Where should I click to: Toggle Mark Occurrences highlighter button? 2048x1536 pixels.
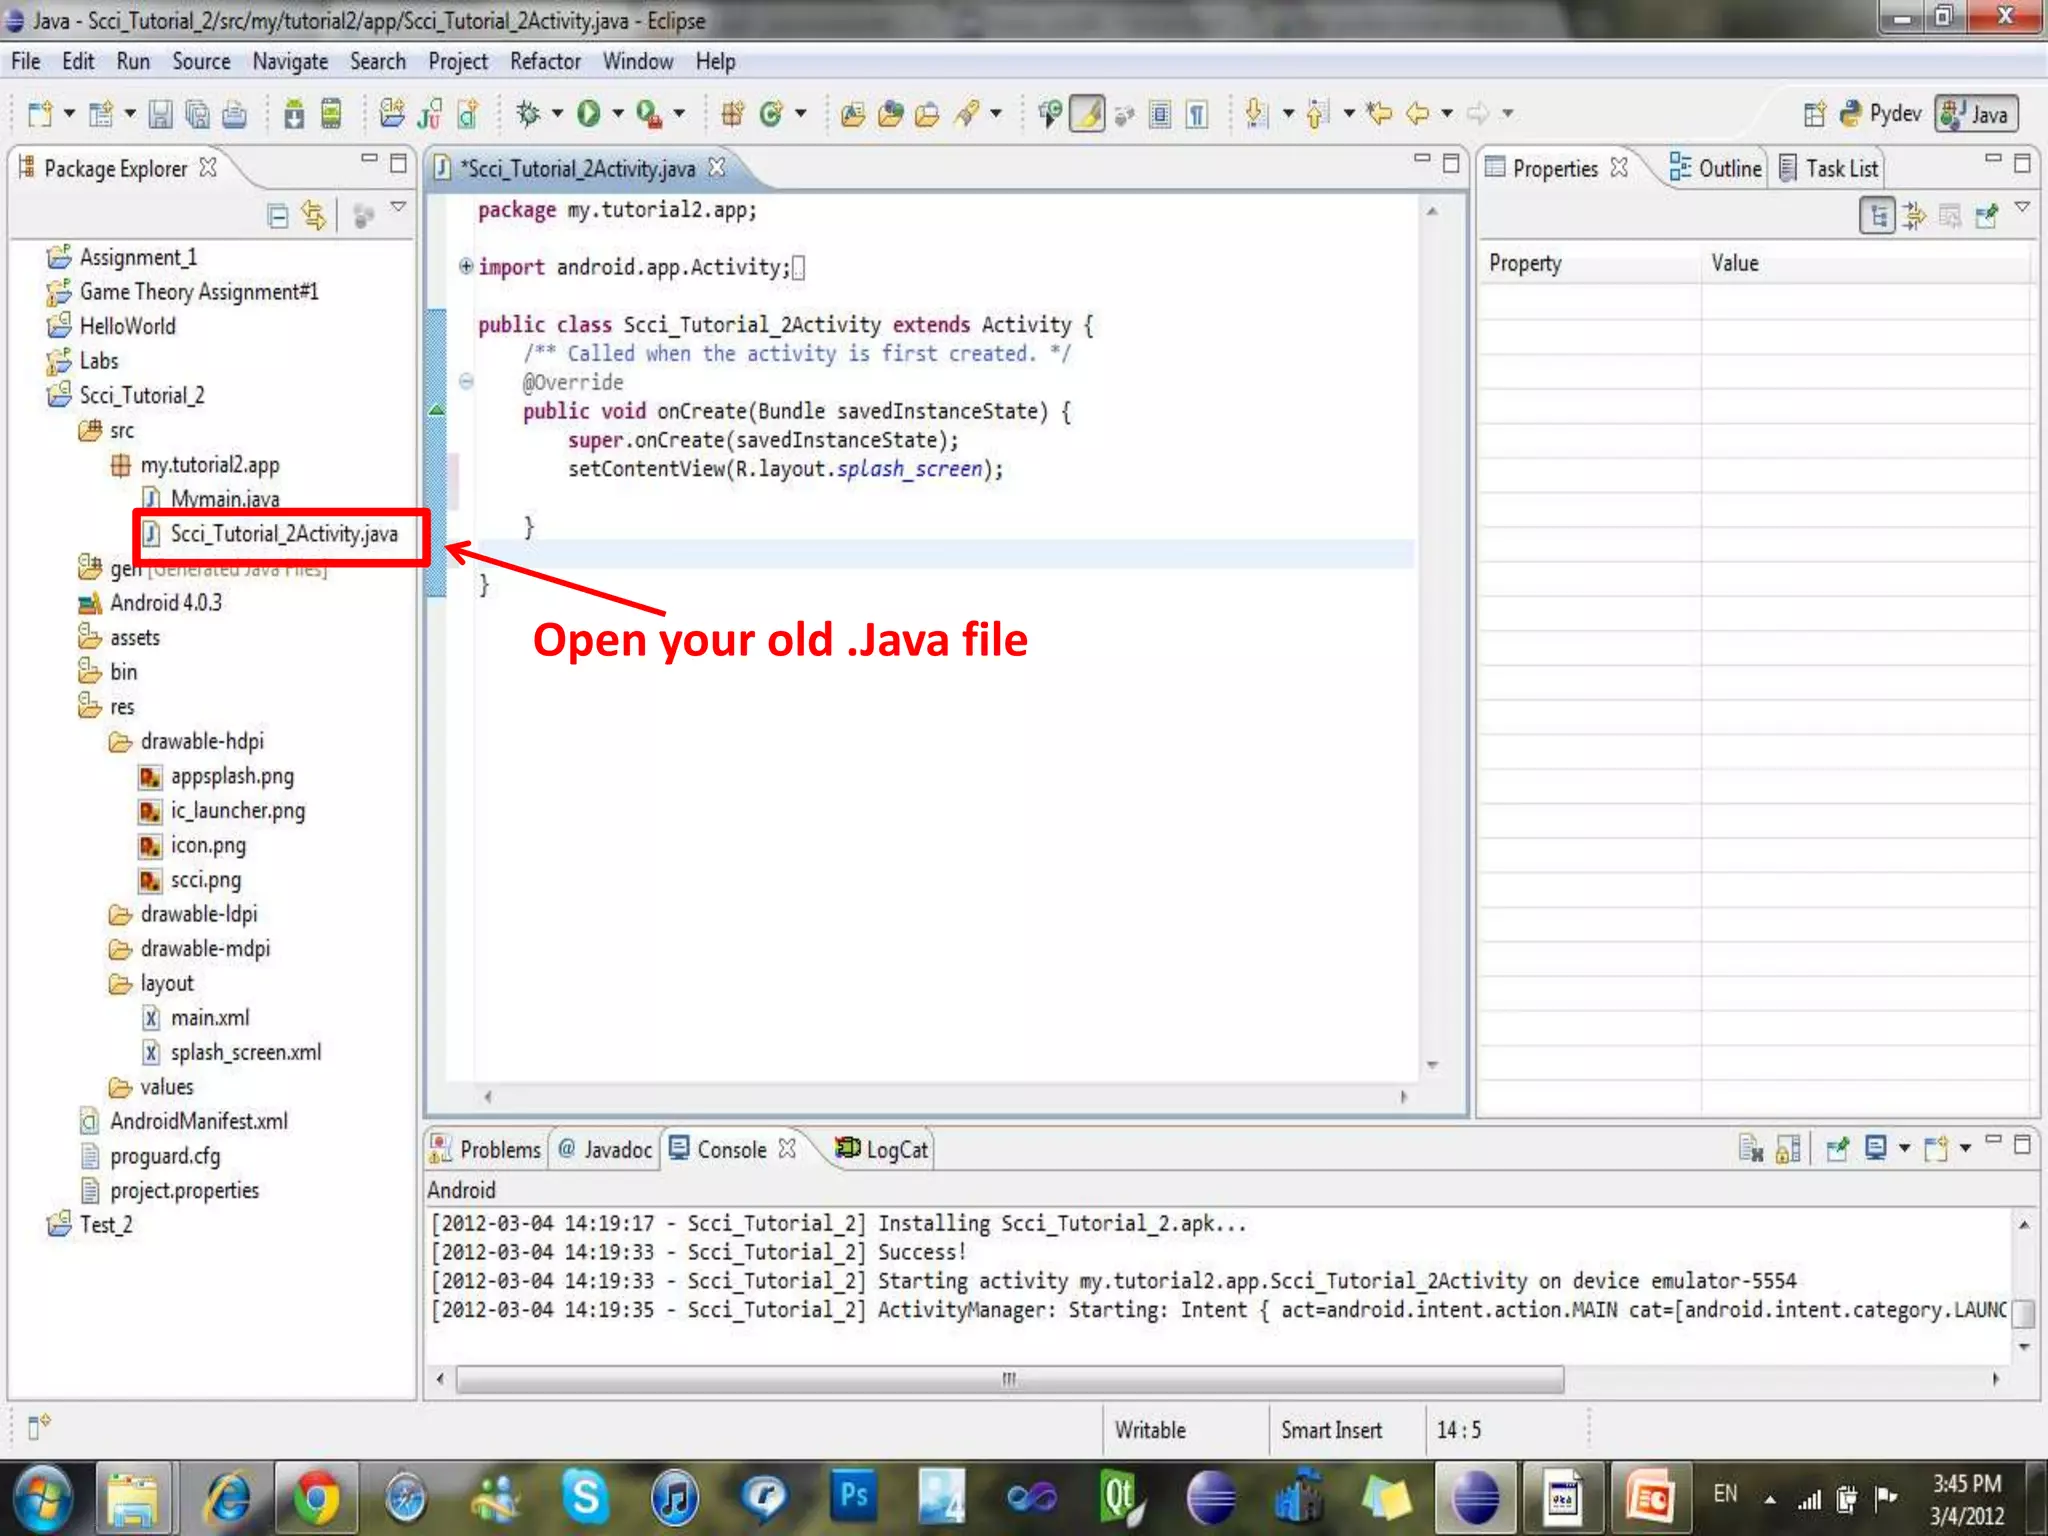tap(1087, 114)
